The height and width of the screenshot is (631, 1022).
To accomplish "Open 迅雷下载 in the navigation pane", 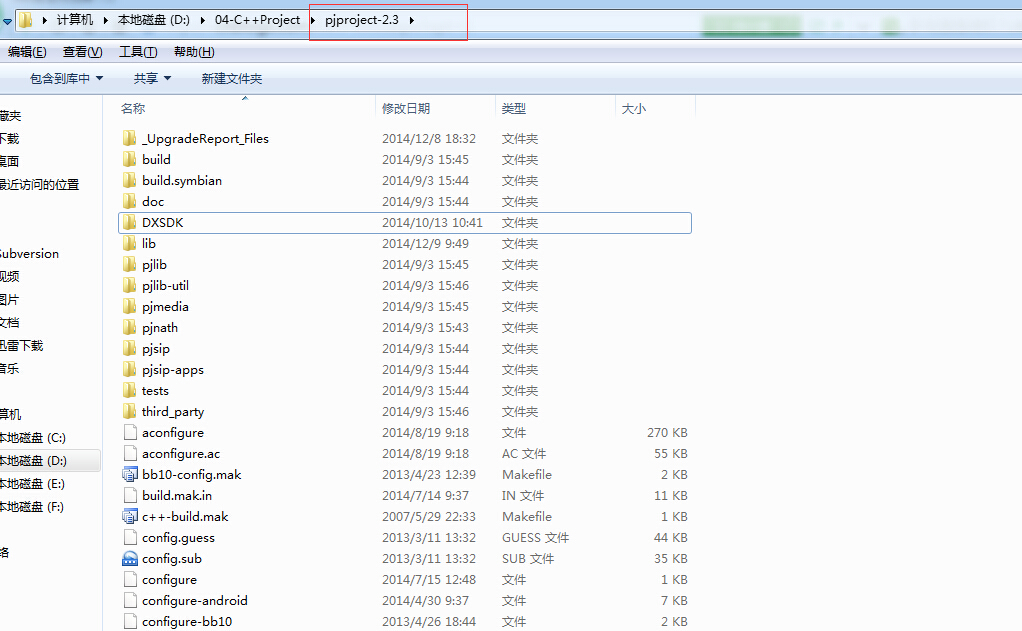I will (22, 345).
